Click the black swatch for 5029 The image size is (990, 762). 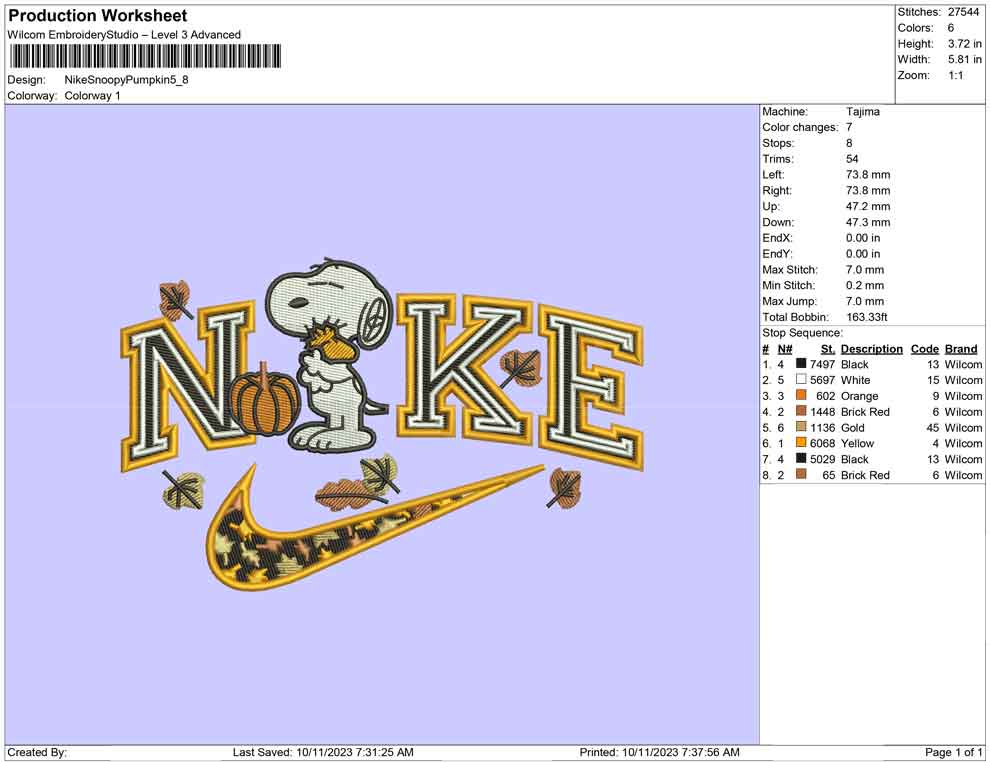[801, 459]
